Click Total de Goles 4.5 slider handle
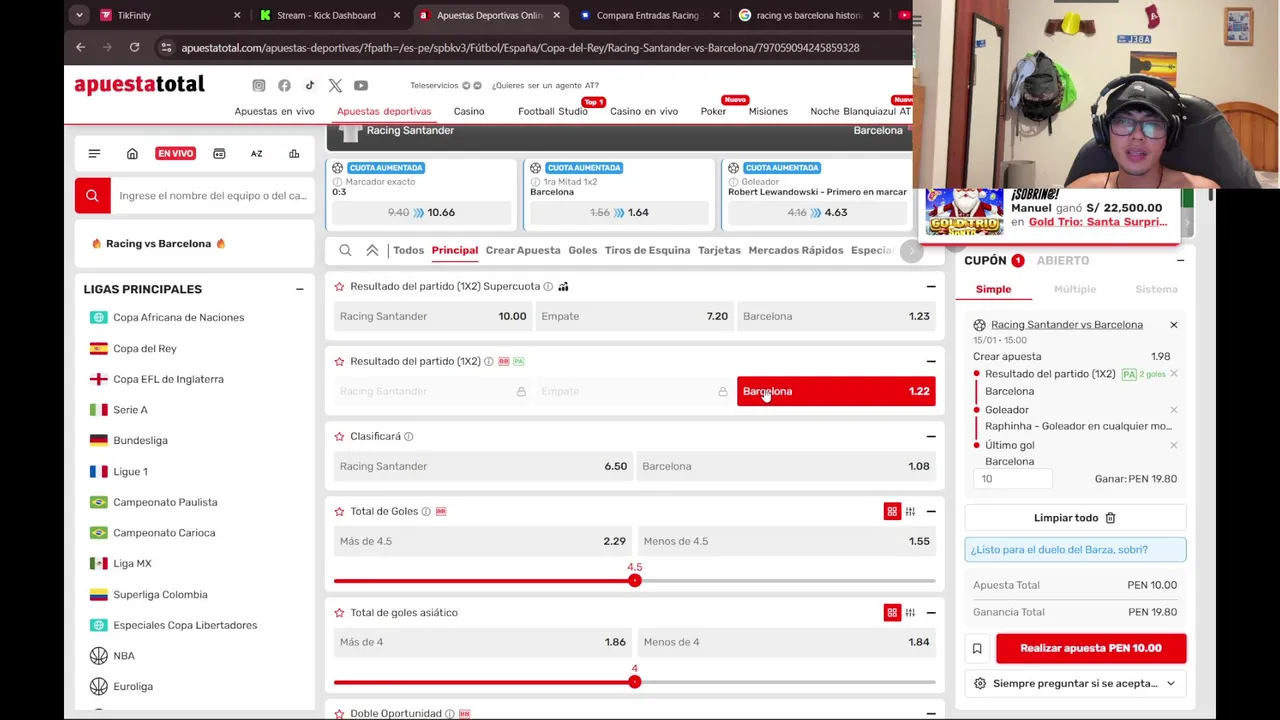 634,581
